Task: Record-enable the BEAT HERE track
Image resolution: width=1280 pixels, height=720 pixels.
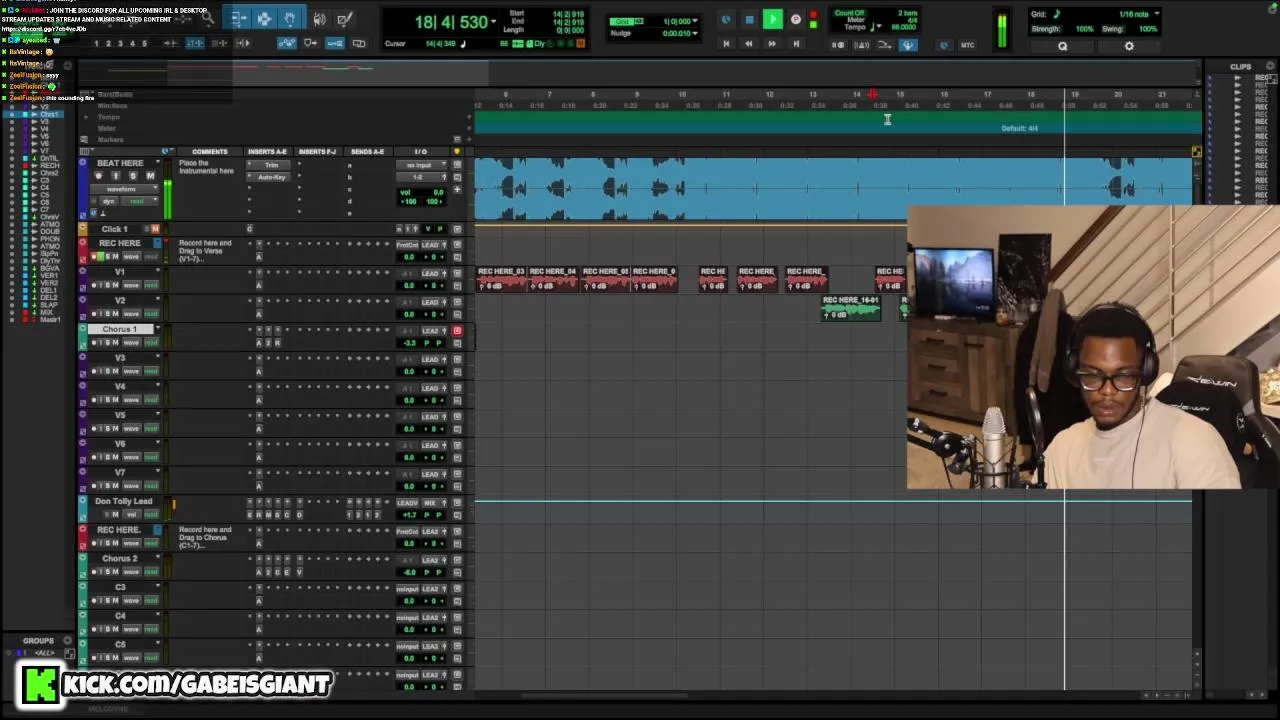Action: pyautogui.click(x=98, y=176)
